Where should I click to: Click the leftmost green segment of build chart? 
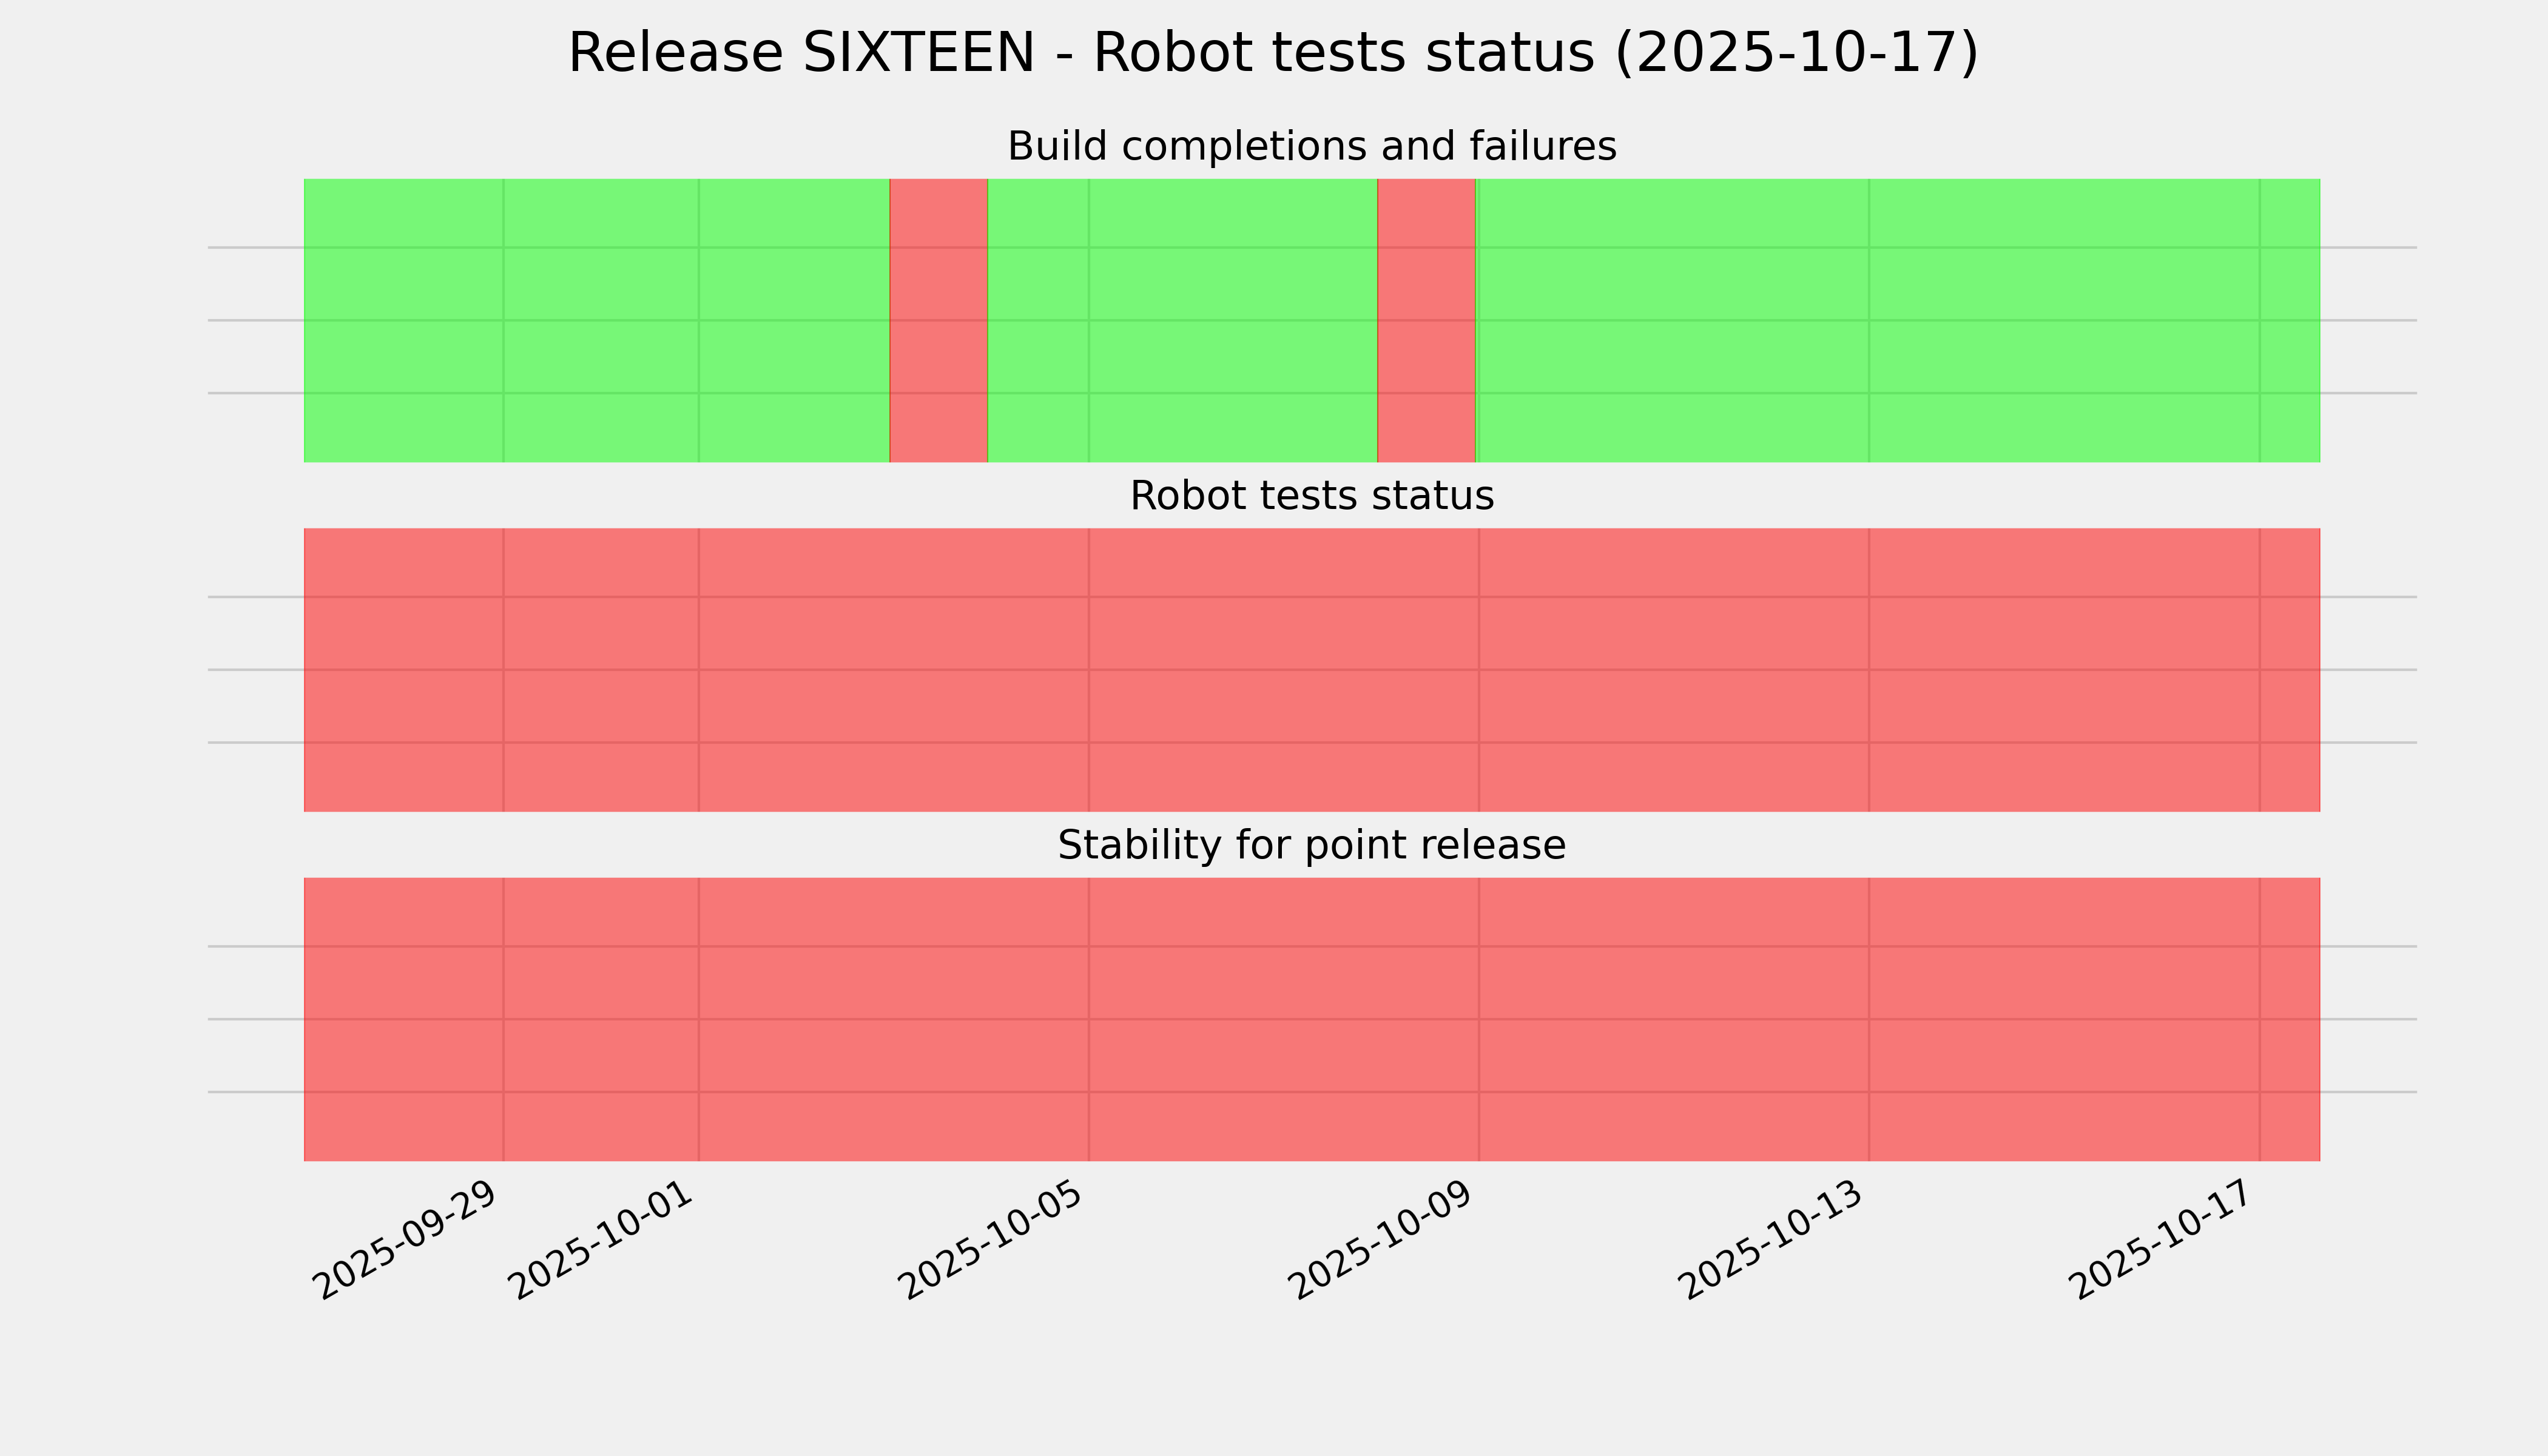pyautogui.click(x=596, y=320)
